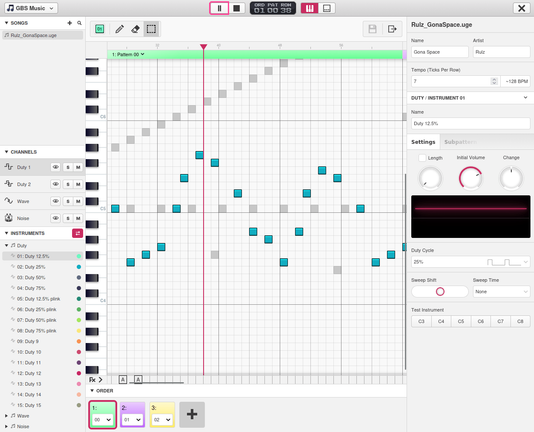This screenshot has height=432, width=534.
Task: Solo the Wave channel
Action: pyautogui.click(x=68, y=201)
